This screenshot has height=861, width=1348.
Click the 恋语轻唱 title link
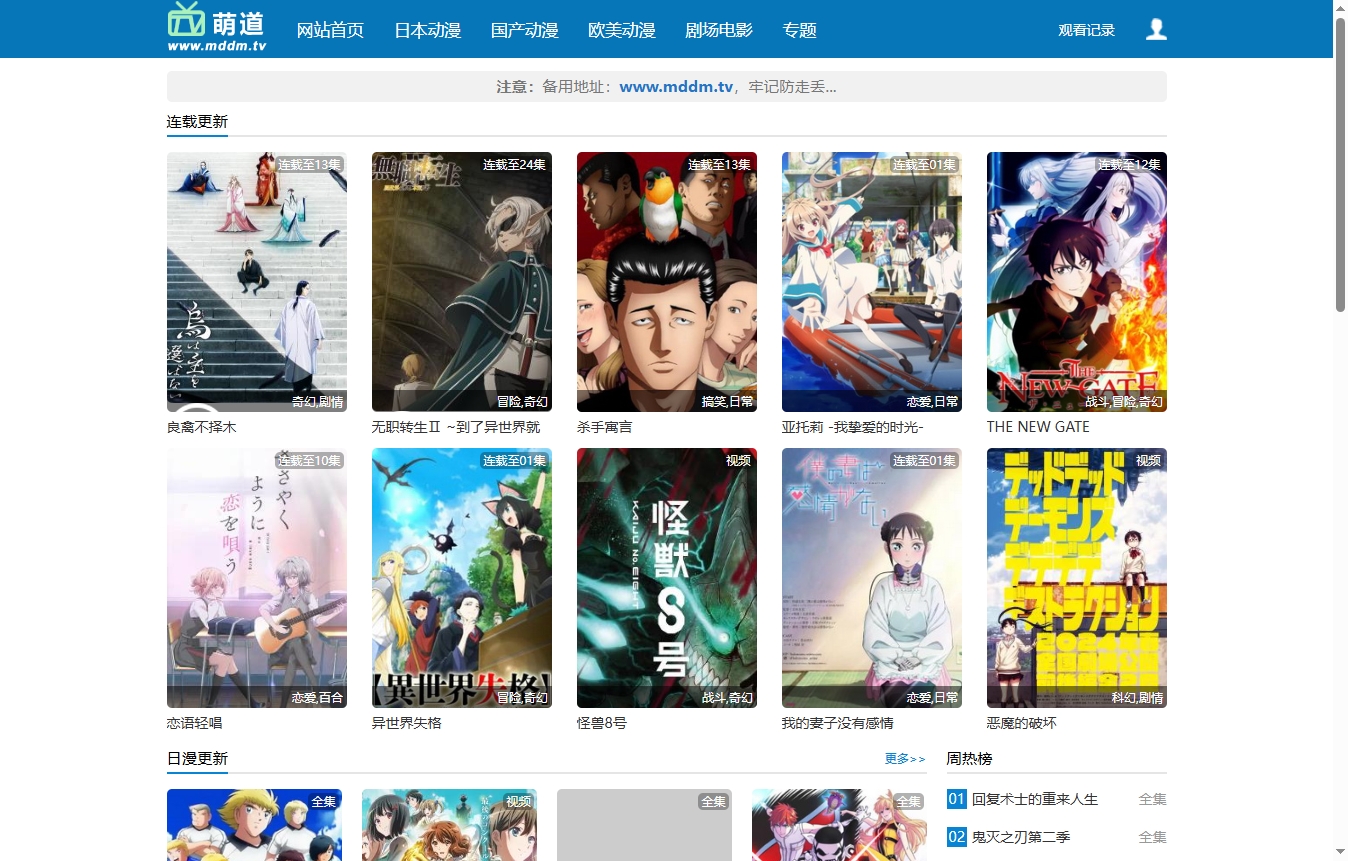coord(195,723)
